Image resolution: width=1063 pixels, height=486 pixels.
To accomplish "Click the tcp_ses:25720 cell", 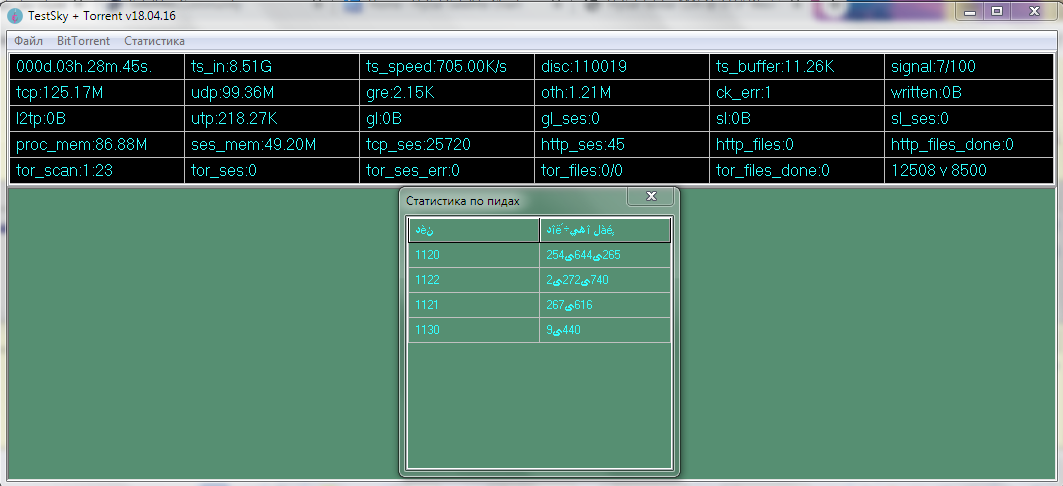I will click(x=447, y=144).
